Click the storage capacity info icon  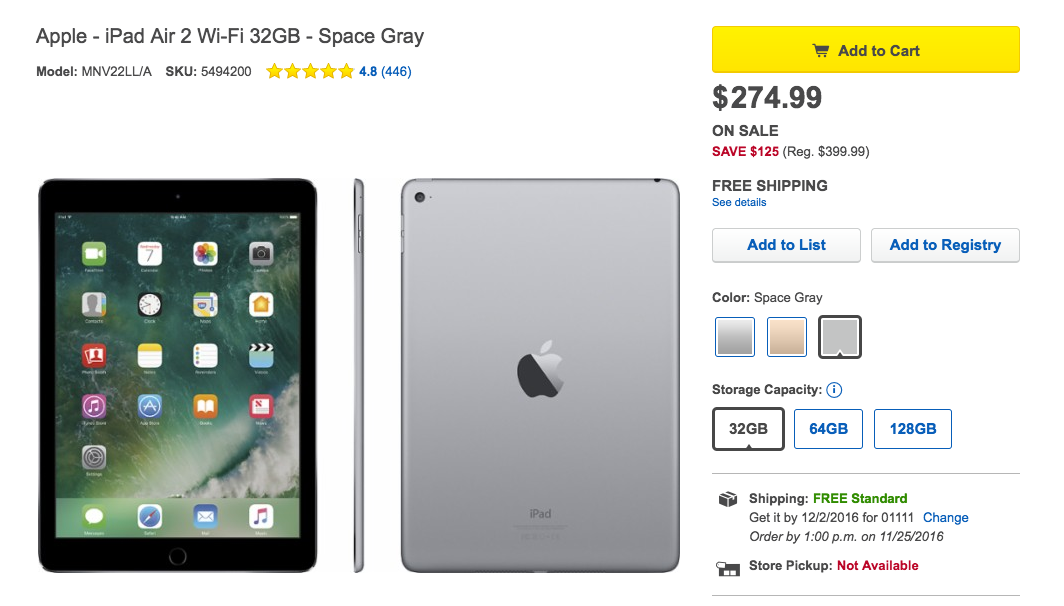point(835,390)
